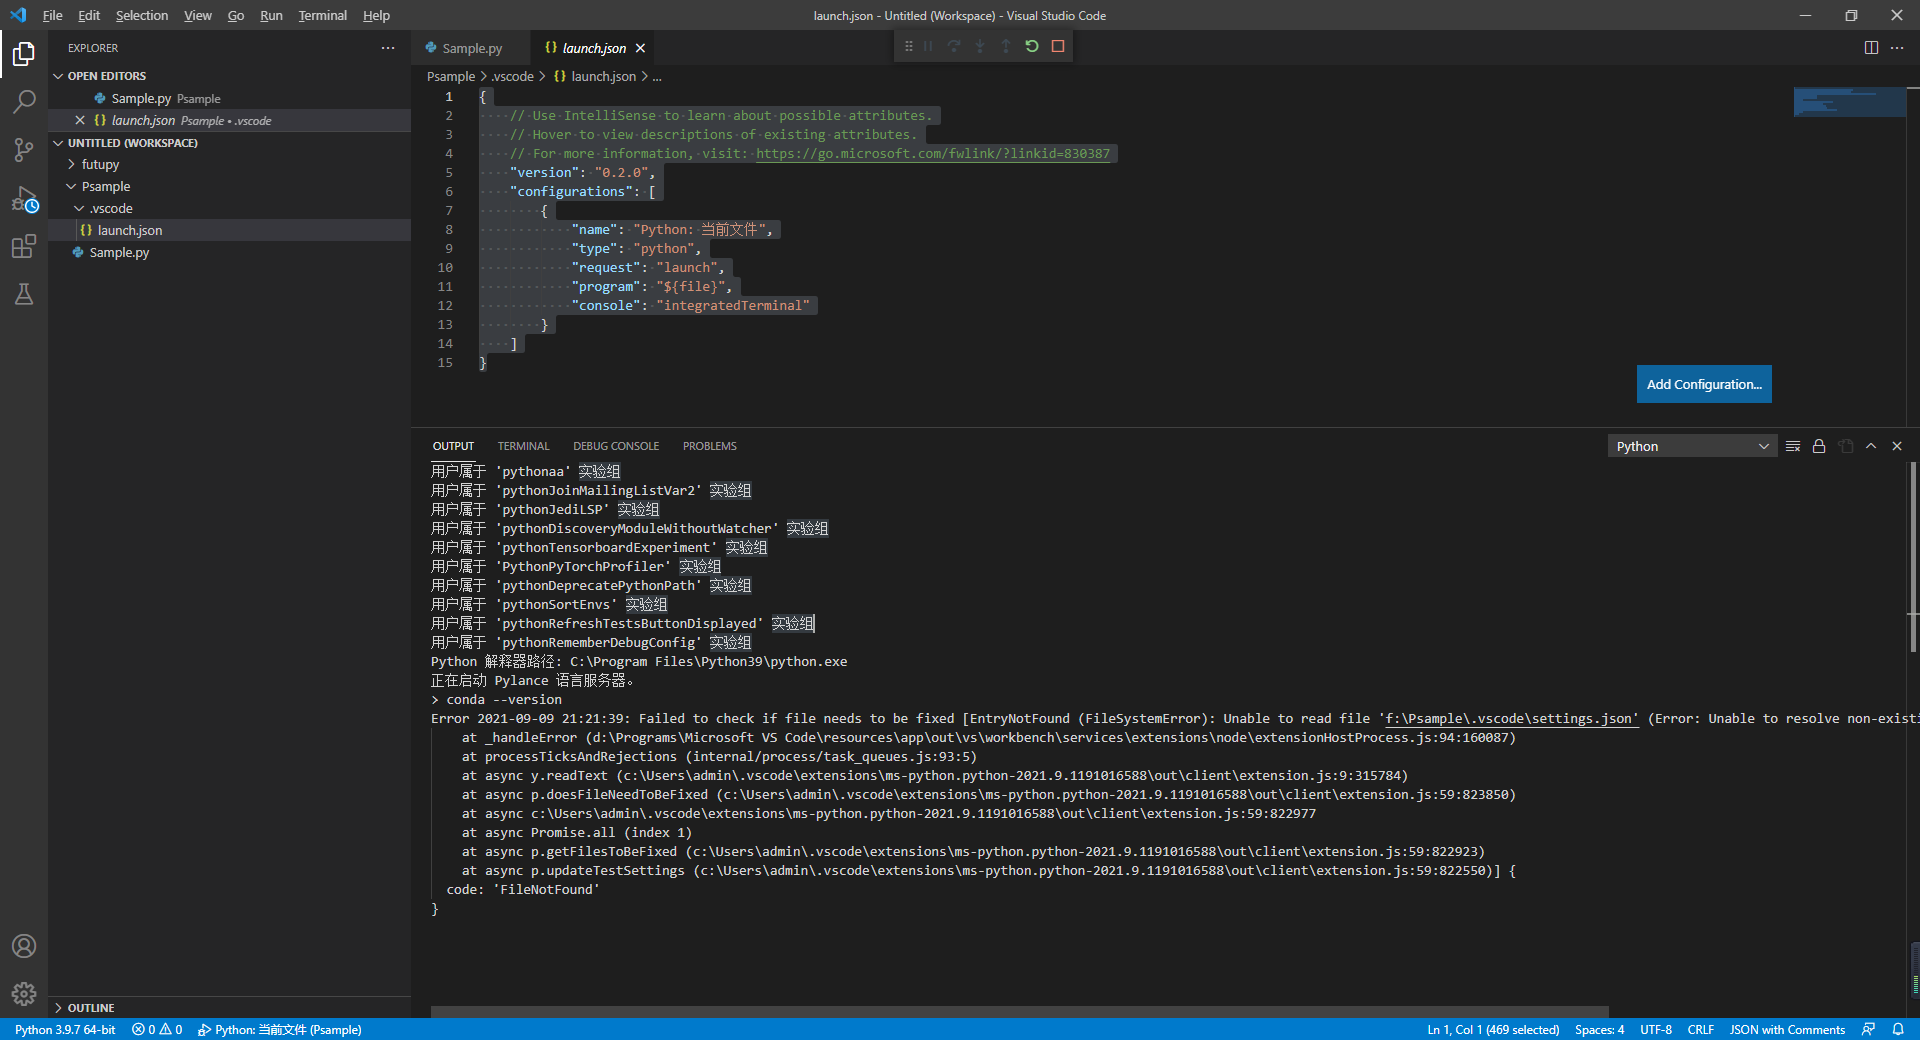Split the editor to the right

click(x=1871, y=48)
